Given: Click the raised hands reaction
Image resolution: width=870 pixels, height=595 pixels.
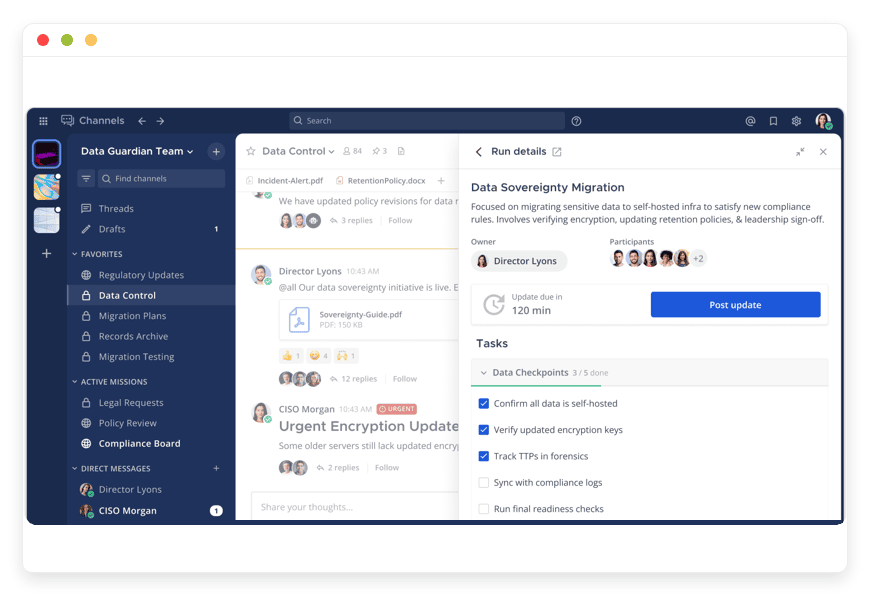Looking at the screenshot, I should click(346, 356).
